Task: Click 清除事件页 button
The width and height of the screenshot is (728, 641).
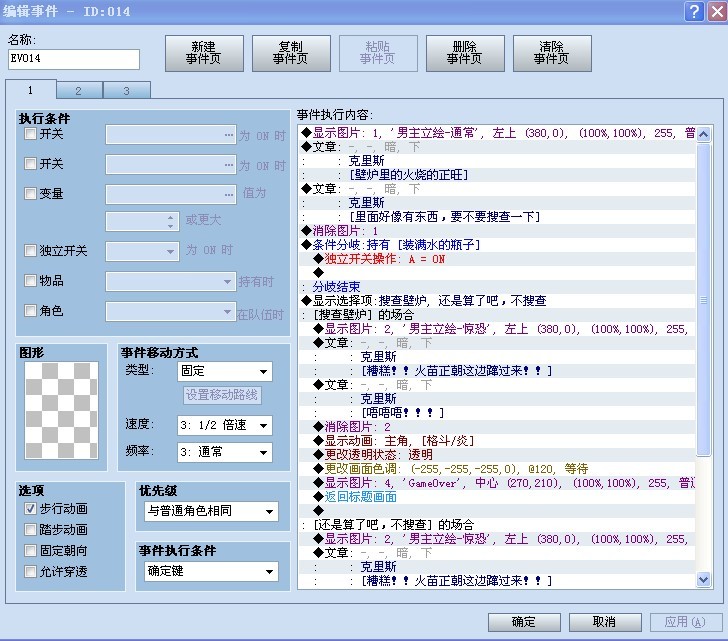Action: tap(552, 53)
